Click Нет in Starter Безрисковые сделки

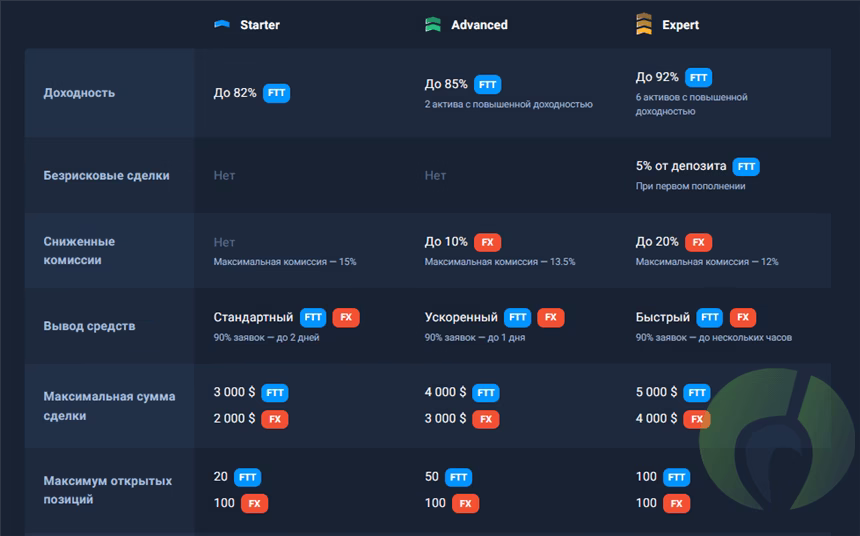224,176
